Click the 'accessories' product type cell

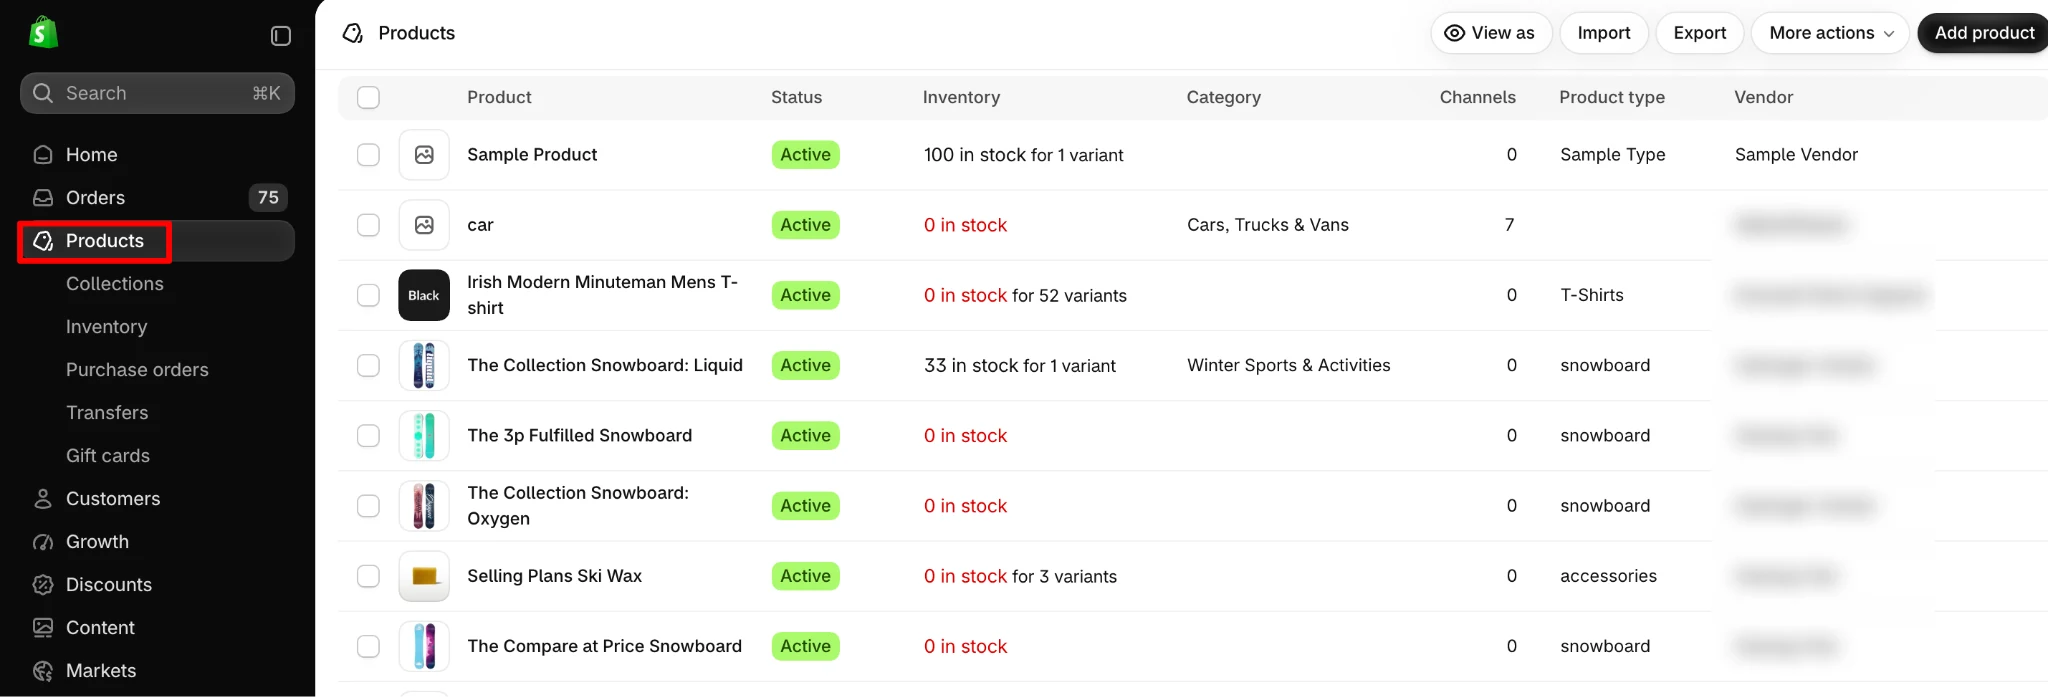coord(1608,576)
